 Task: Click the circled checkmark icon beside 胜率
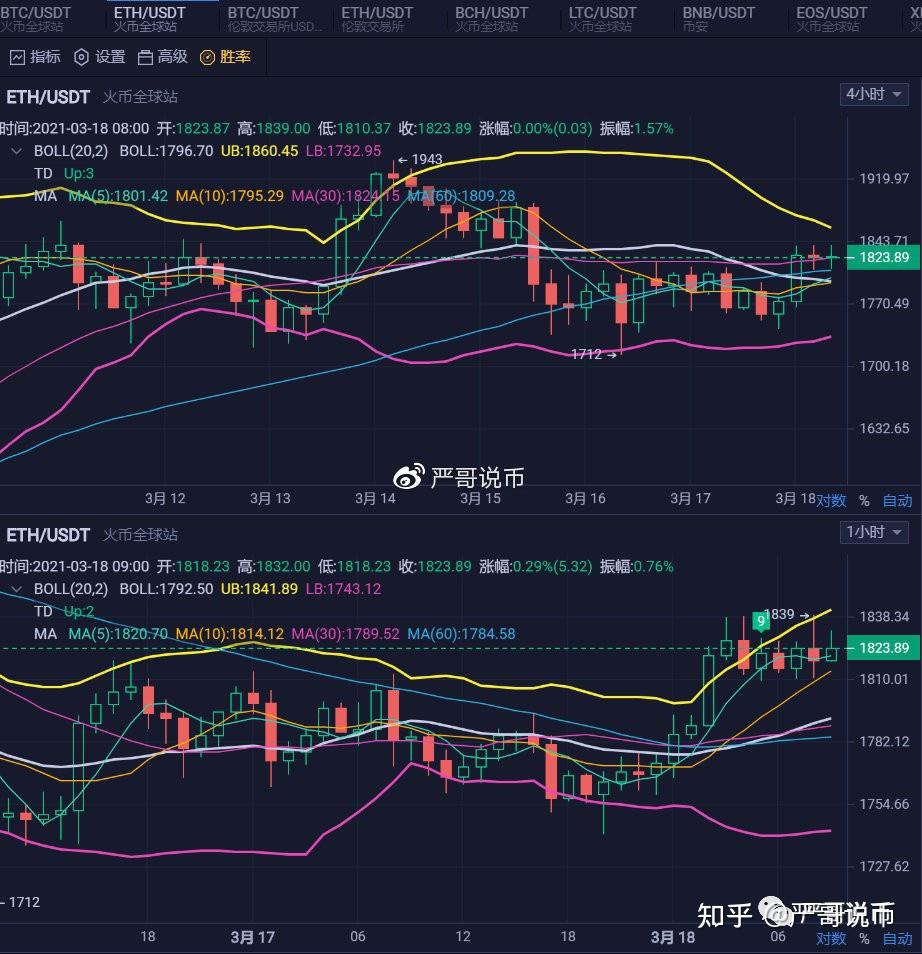coord(210,57)
